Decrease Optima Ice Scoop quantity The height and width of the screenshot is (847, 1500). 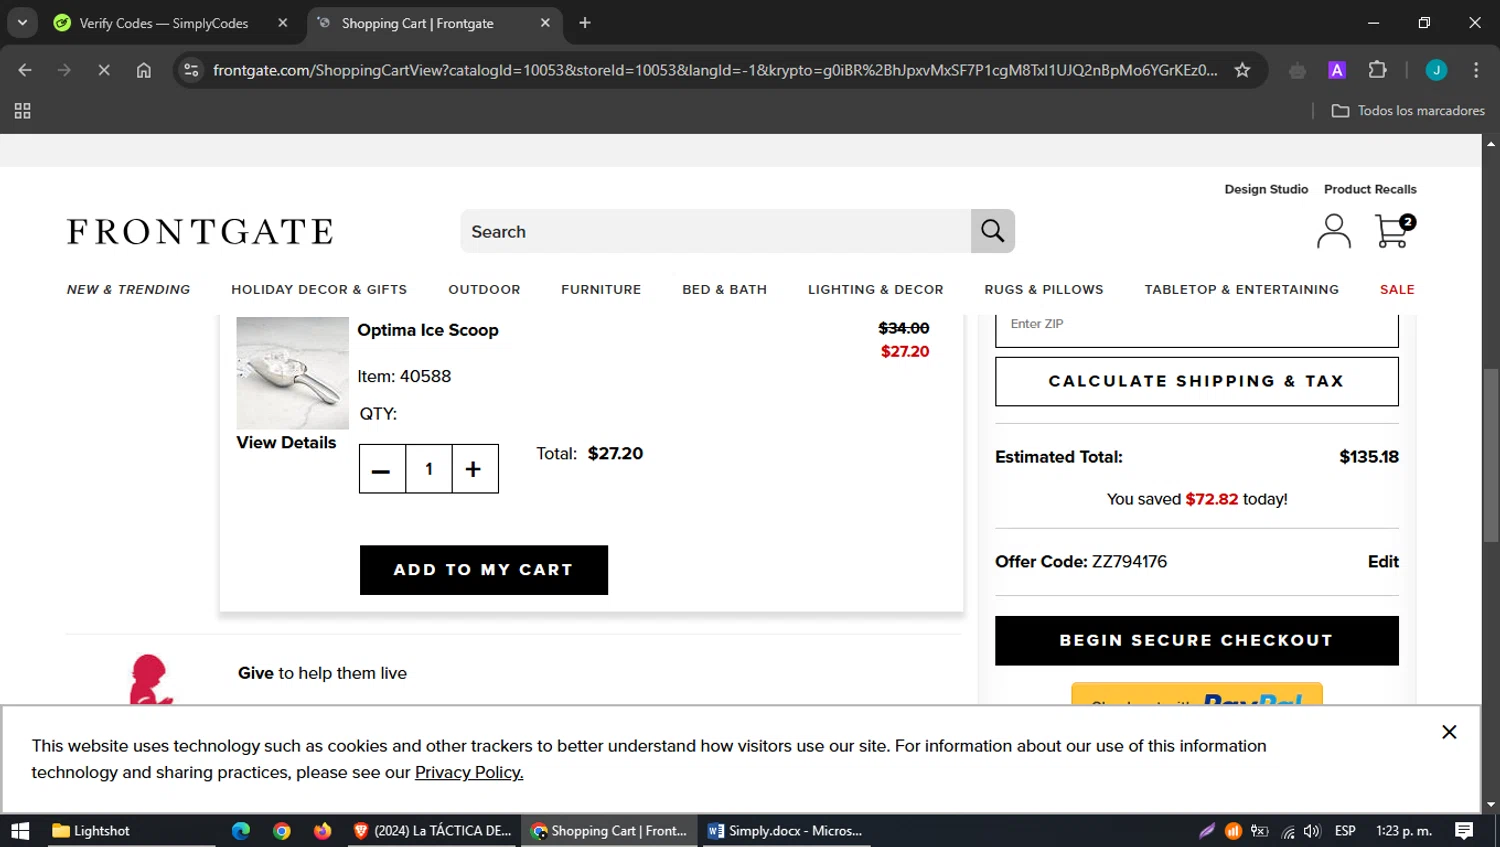coord(382,469)
